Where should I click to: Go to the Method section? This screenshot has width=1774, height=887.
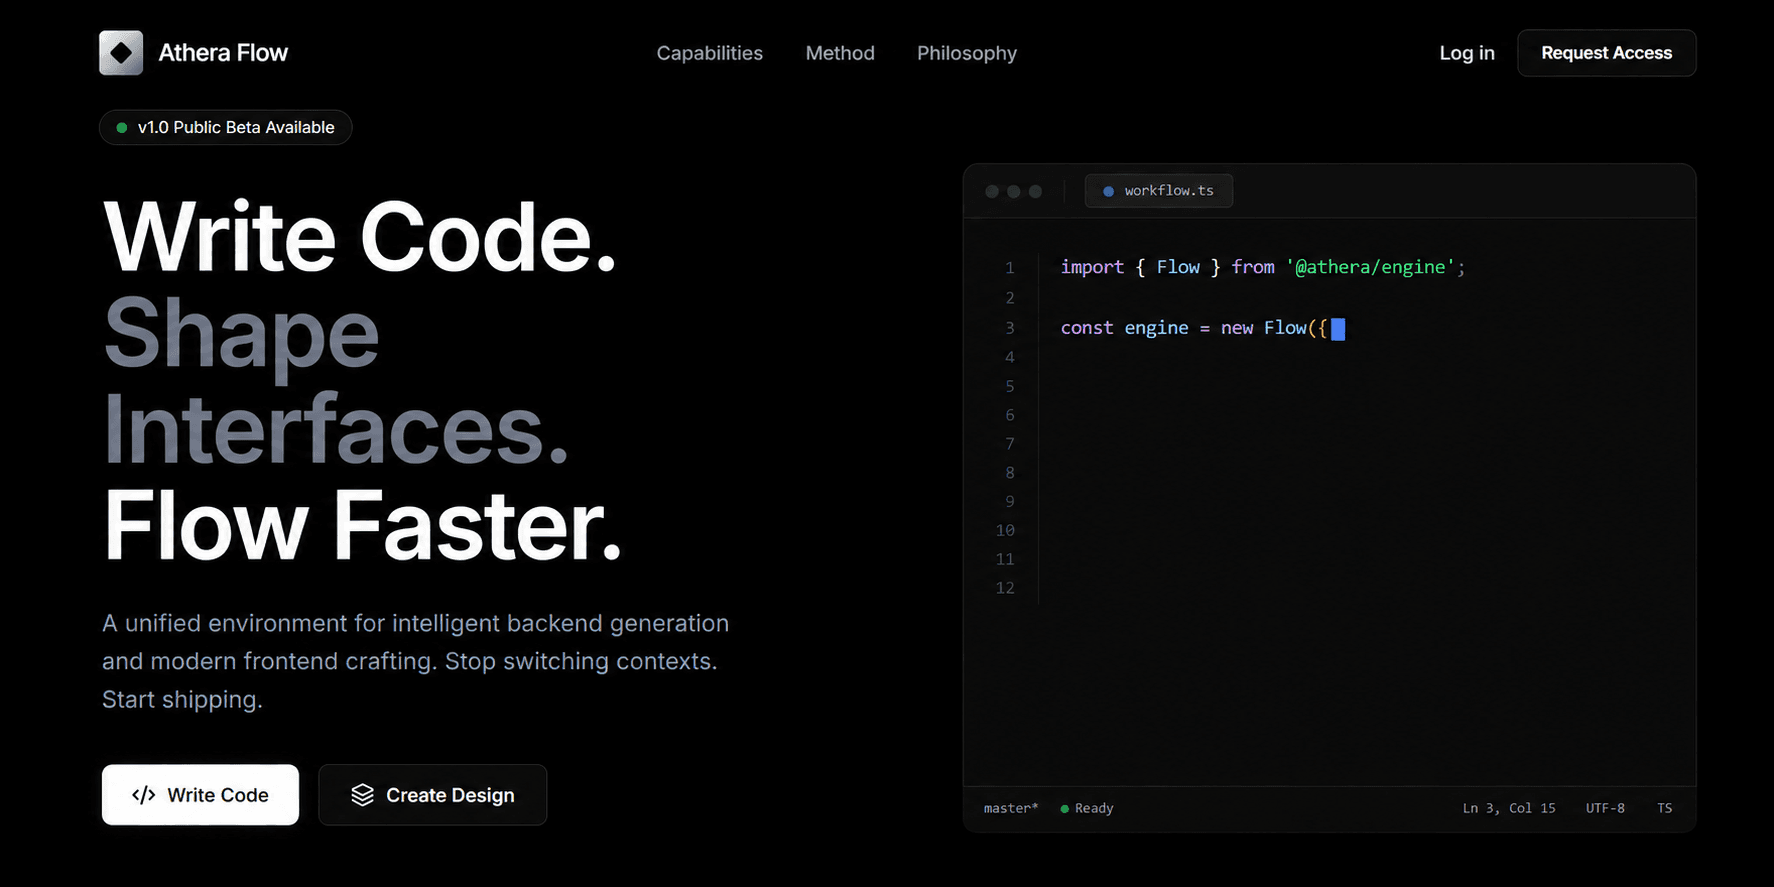tap(840, 53)
